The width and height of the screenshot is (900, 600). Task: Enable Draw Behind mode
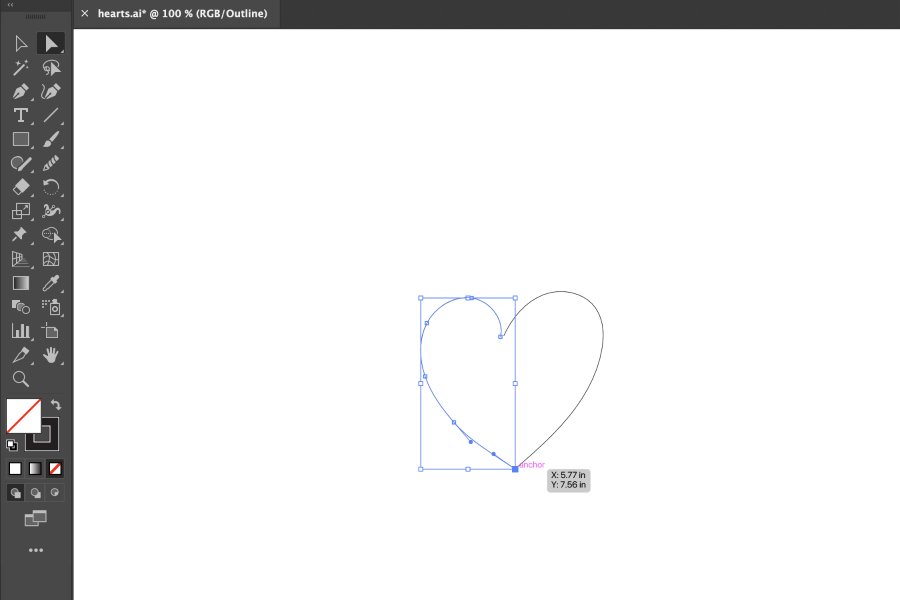[x=35, y=493]
